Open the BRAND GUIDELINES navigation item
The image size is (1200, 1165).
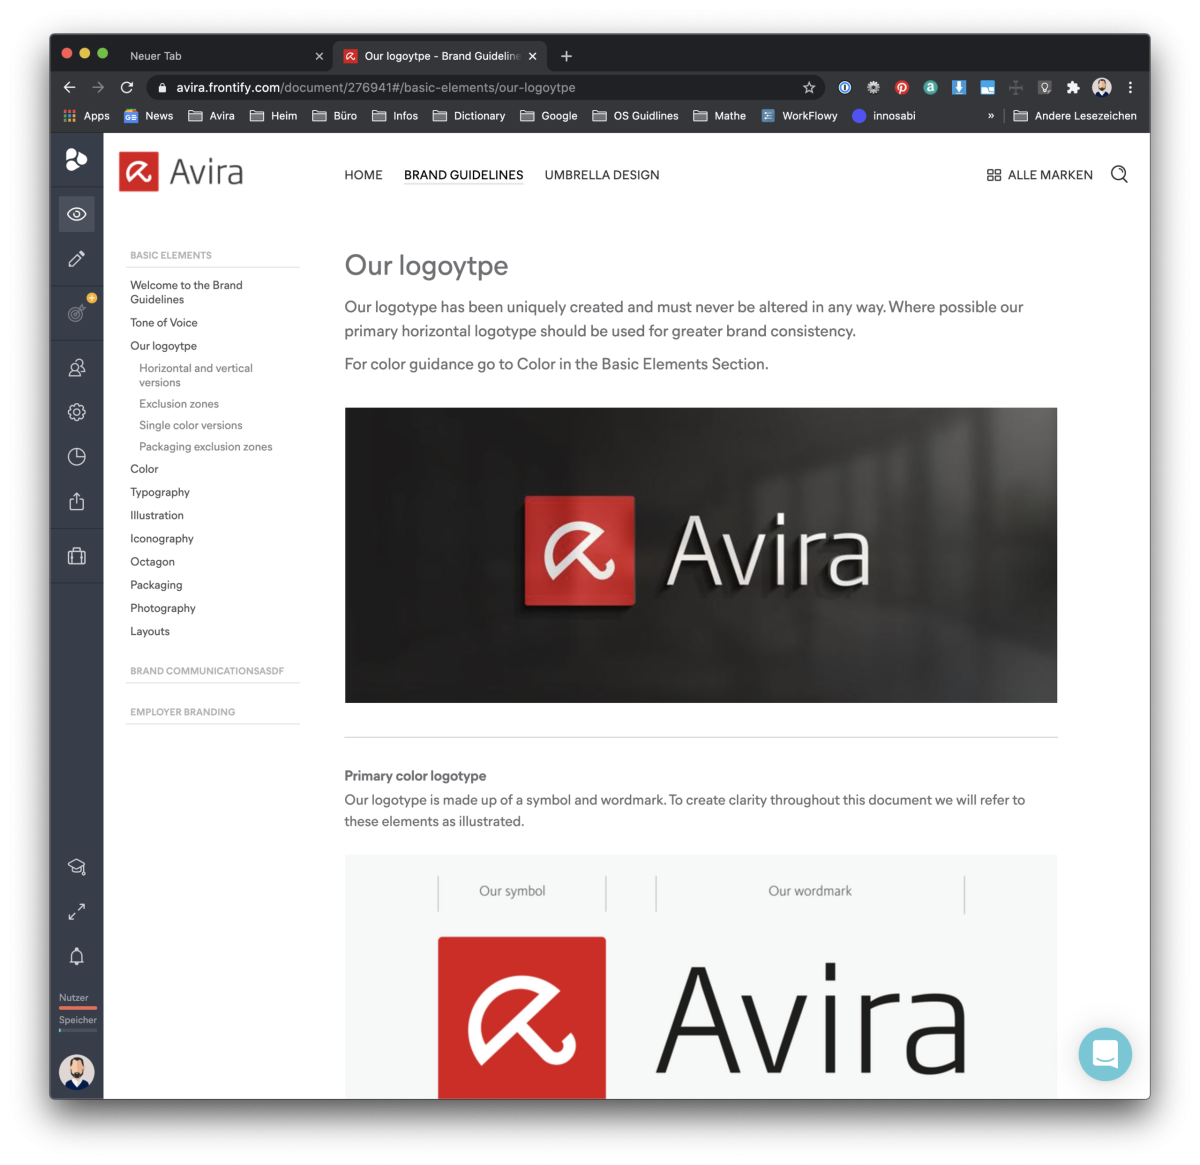464,175
